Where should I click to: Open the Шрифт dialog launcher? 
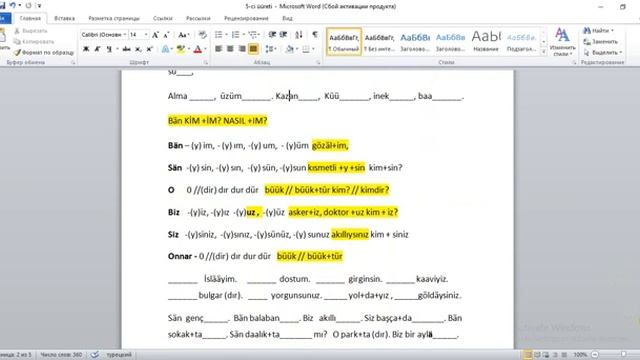coord(206,62)
